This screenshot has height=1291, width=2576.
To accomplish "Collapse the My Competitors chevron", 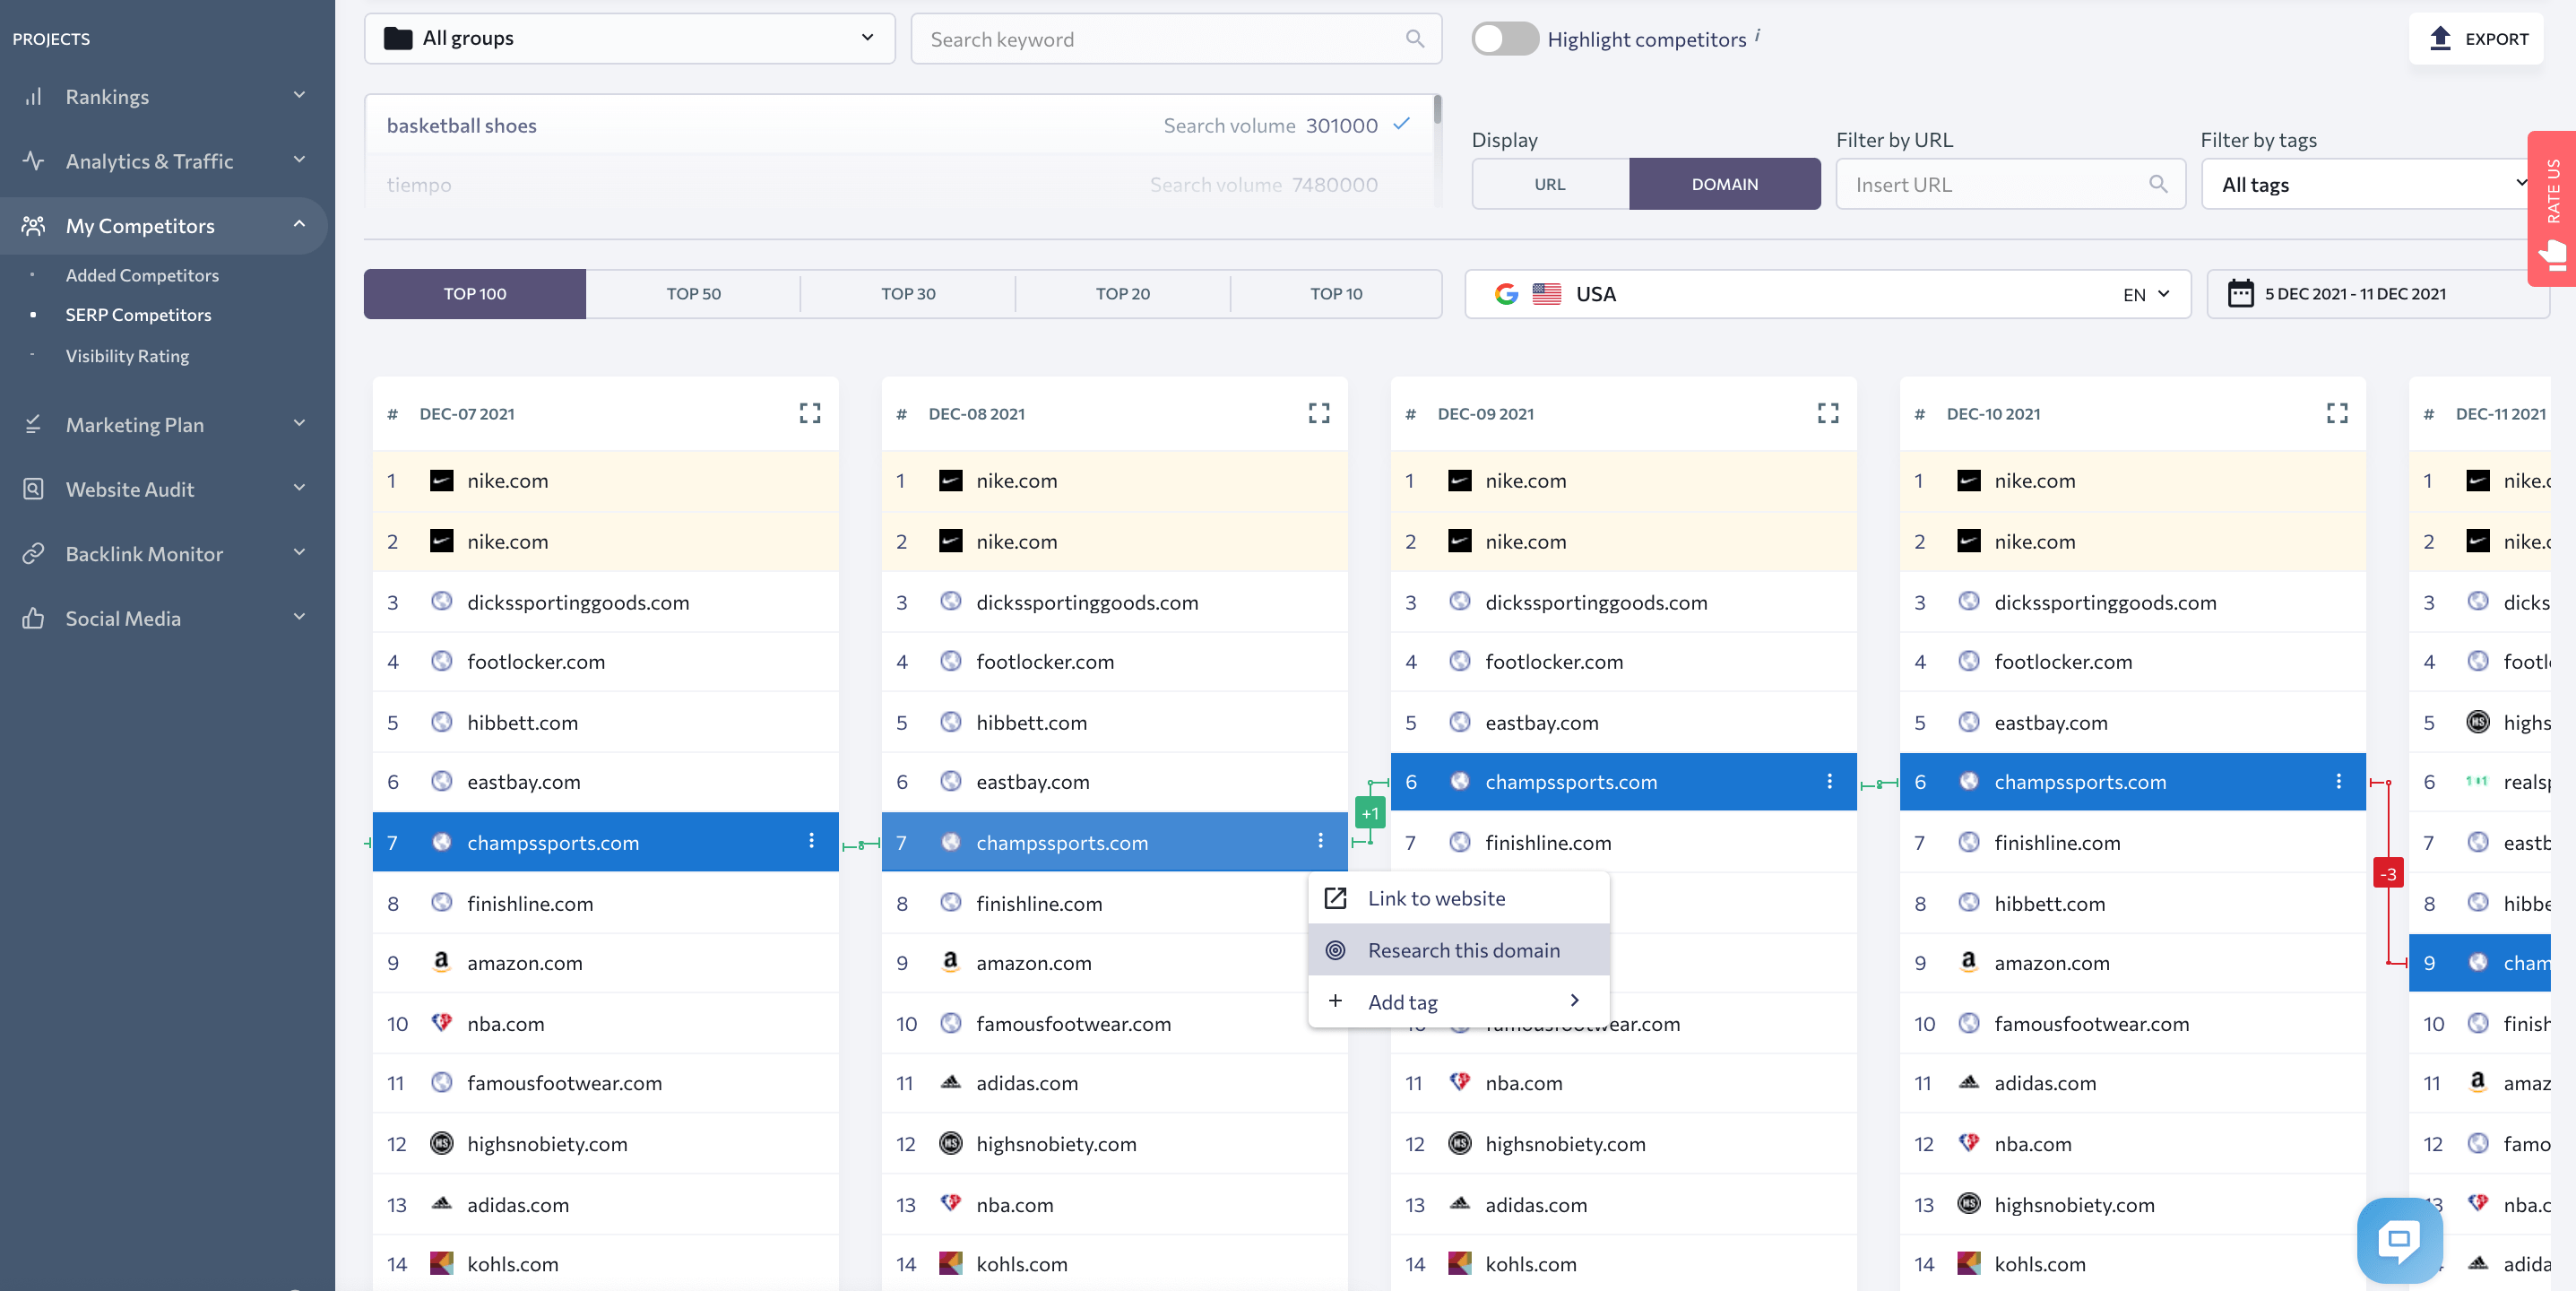I will 299,224.
